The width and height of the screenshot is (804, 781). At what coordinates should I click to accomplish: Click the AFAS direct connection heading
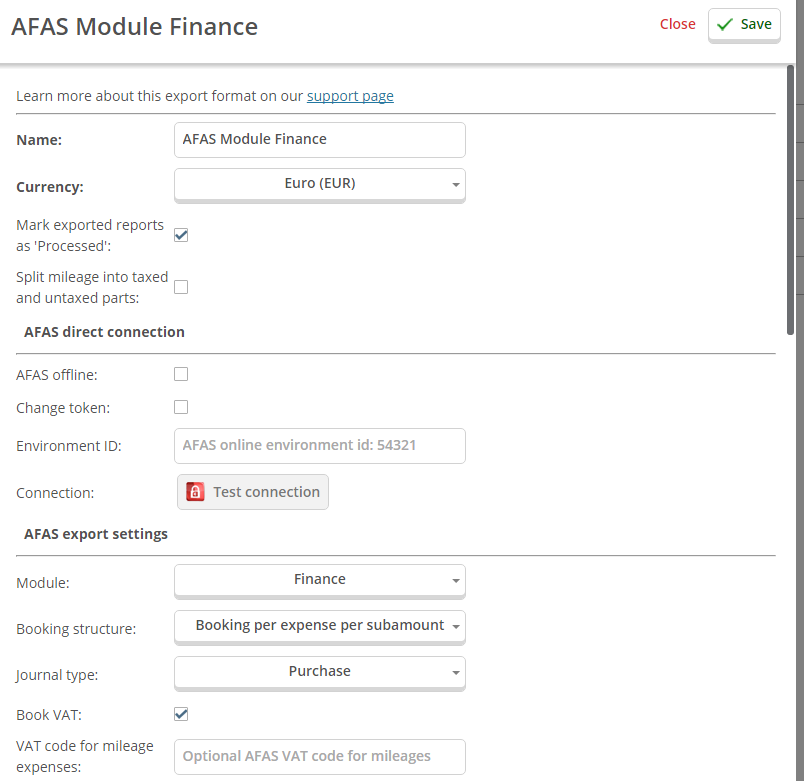coord(104,332)
